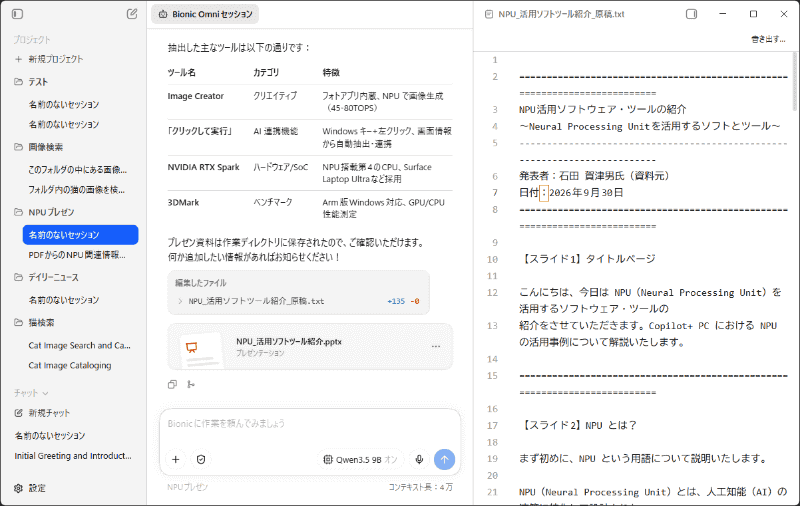Screen dimensions: 800x506
Task: Start a 新規チャット
Action: (x=49, y=413)
